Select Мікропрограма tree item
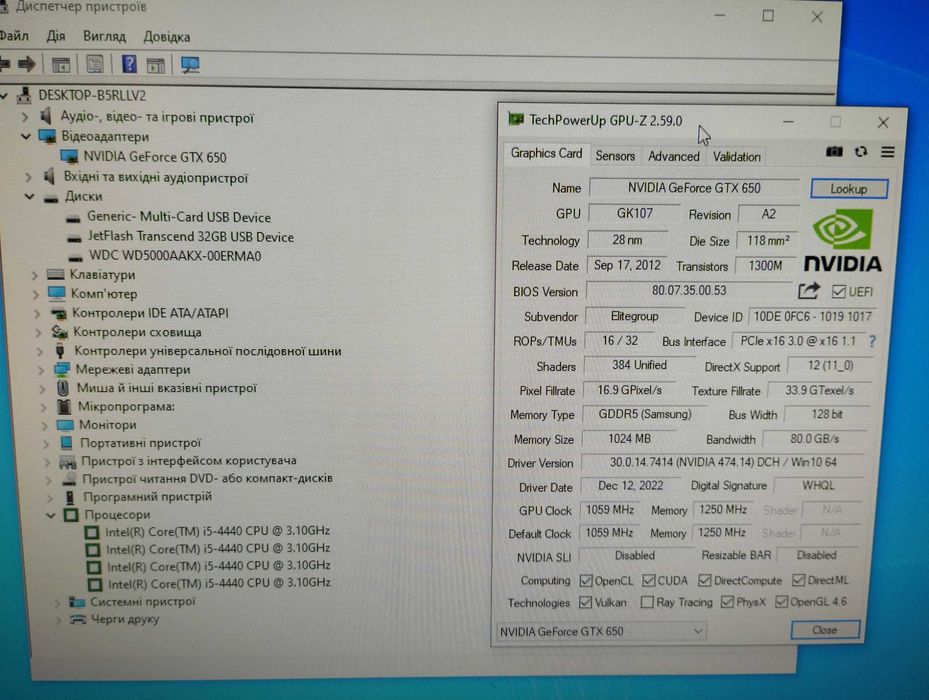Viewport: 929px width, 700px height. point(126,407)
